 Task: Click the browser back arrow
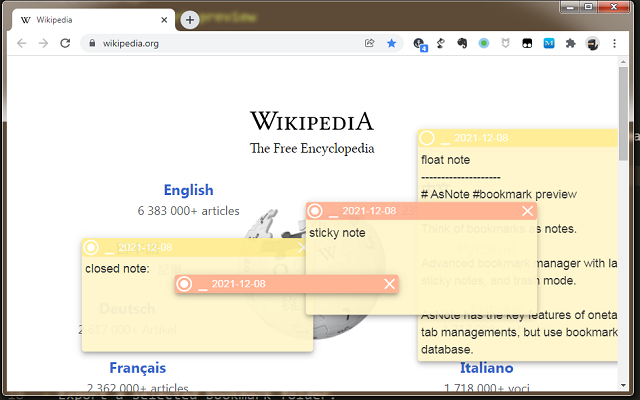(22, 43)
